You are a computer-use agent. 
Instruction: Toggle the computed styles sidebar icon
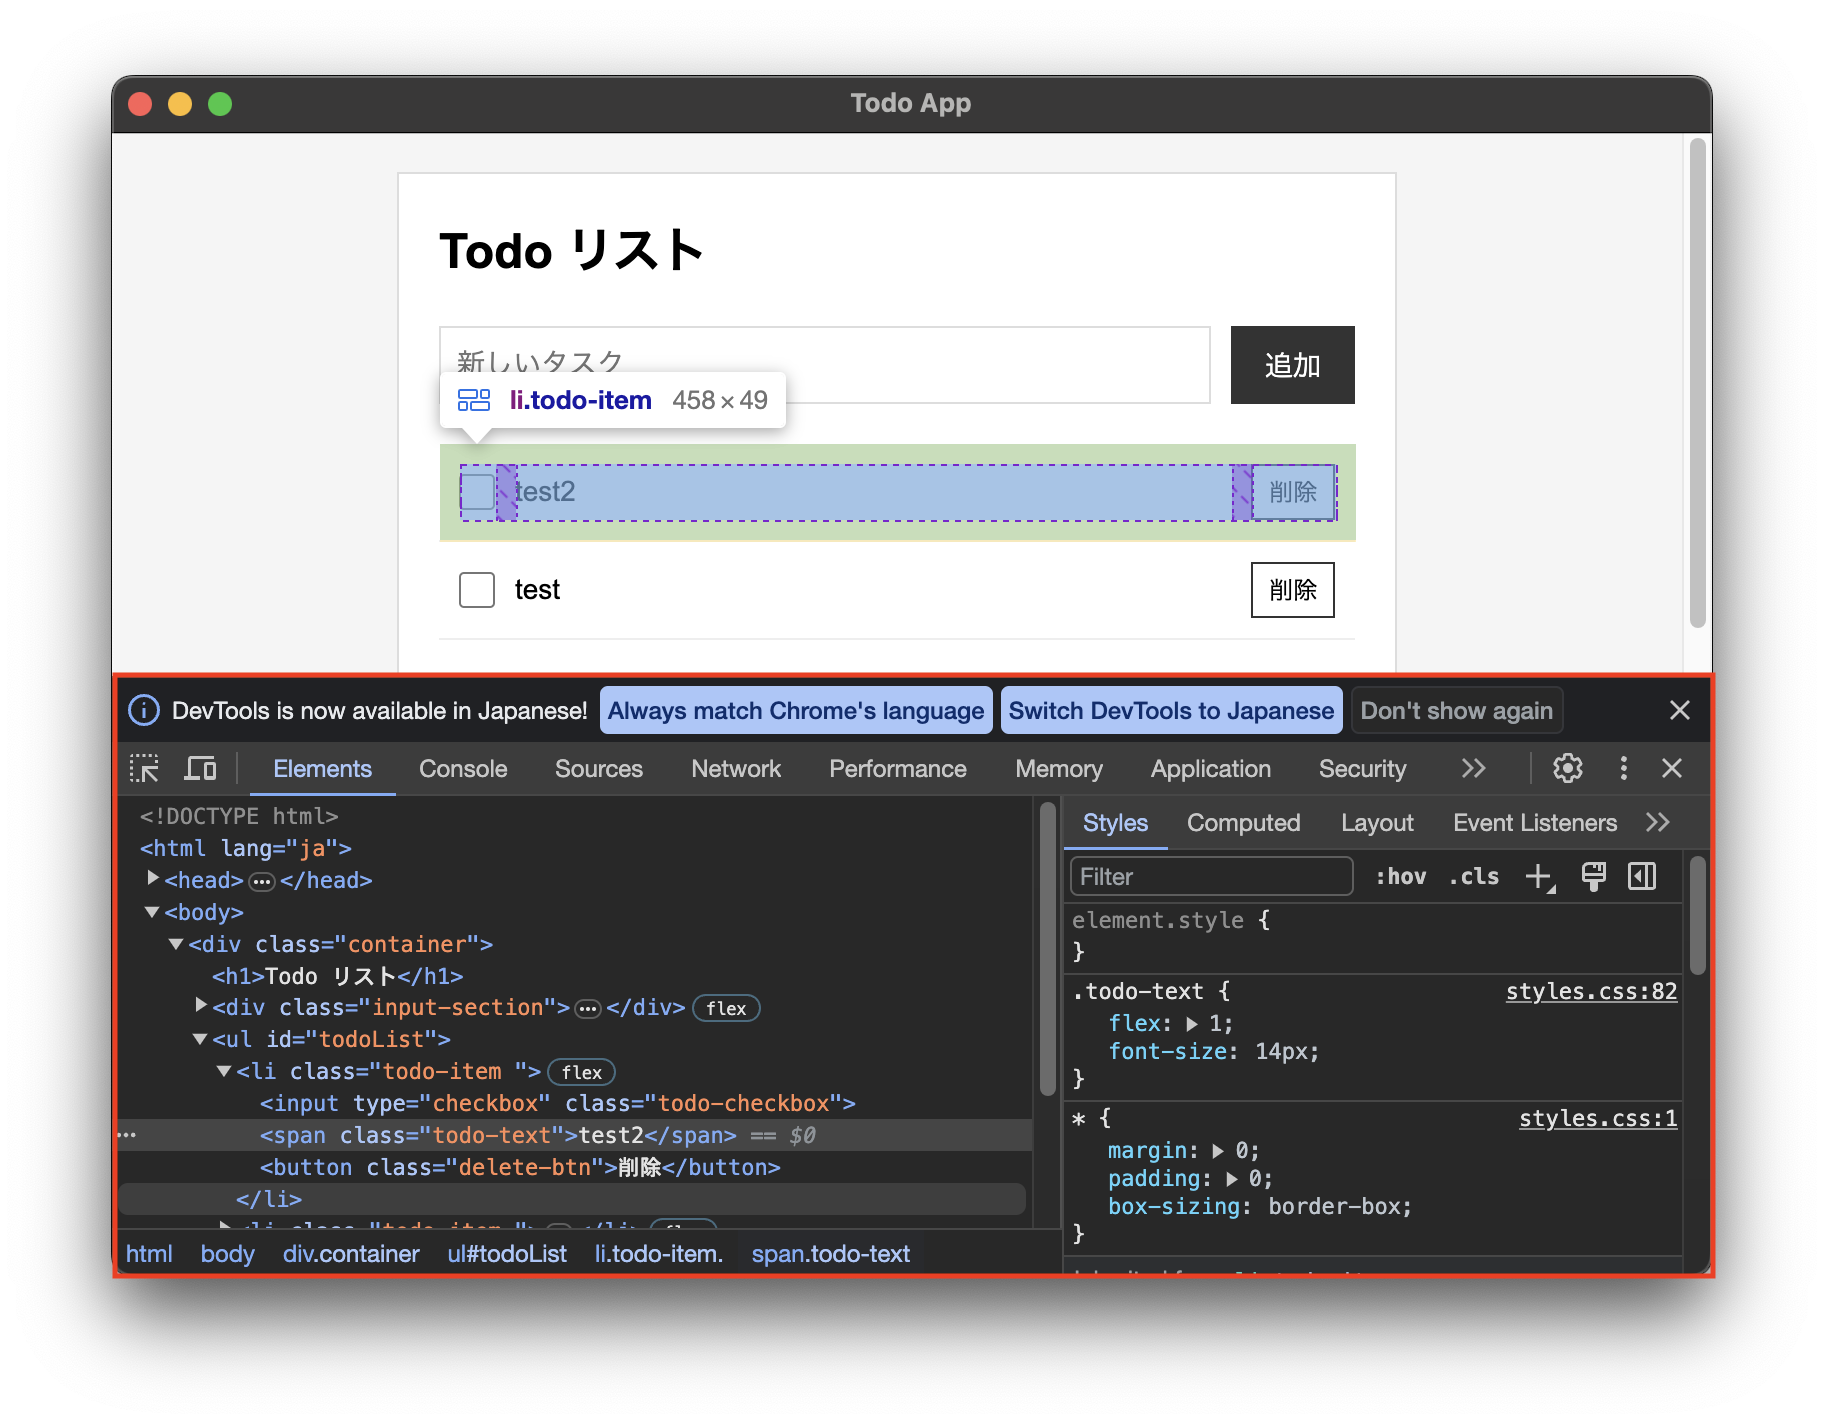click(x=1642, y=877)
